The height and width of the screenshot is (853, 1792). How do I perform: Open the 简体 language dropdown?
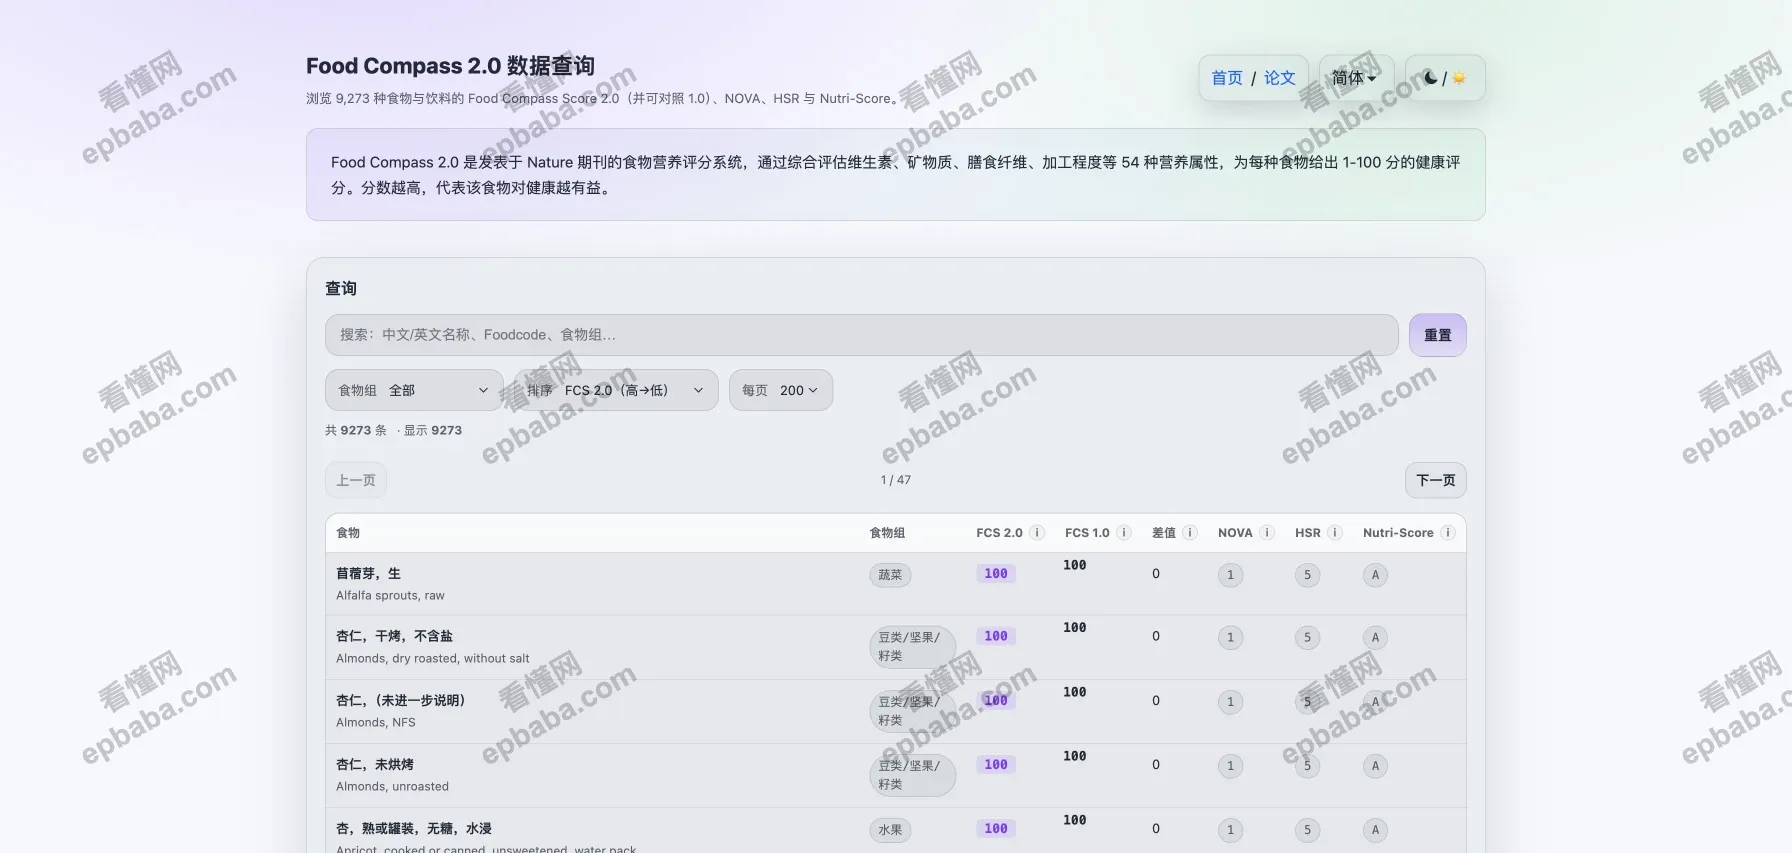(1354, 78)
